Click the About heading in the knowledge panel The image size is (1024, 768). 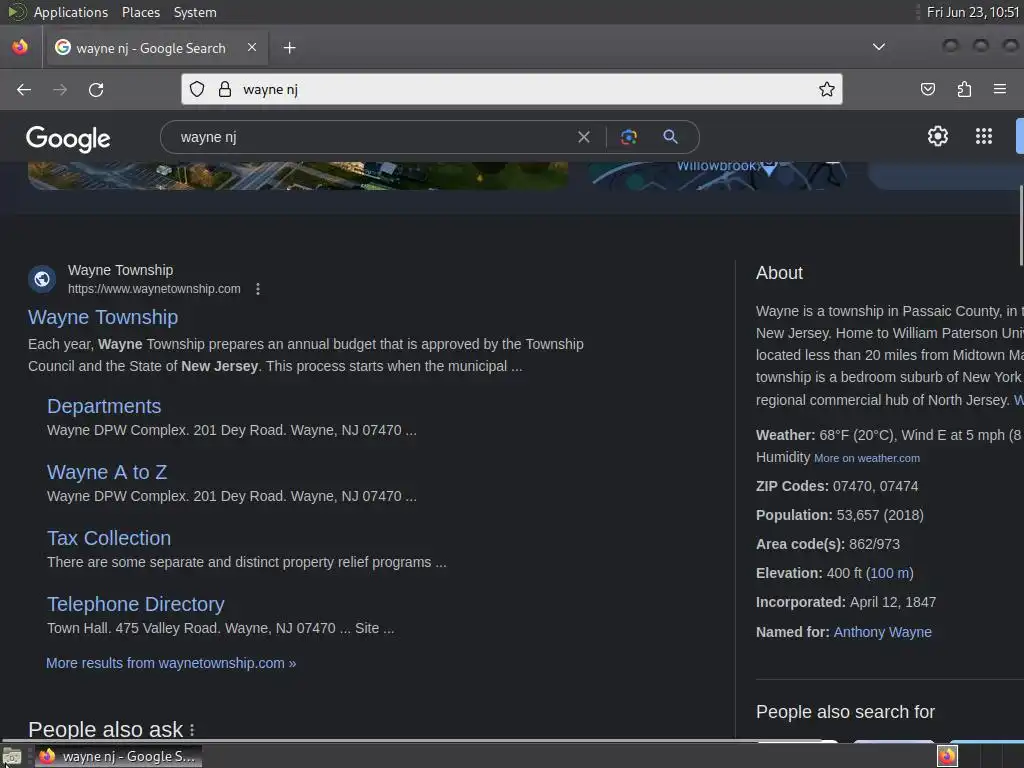[779, 273]
